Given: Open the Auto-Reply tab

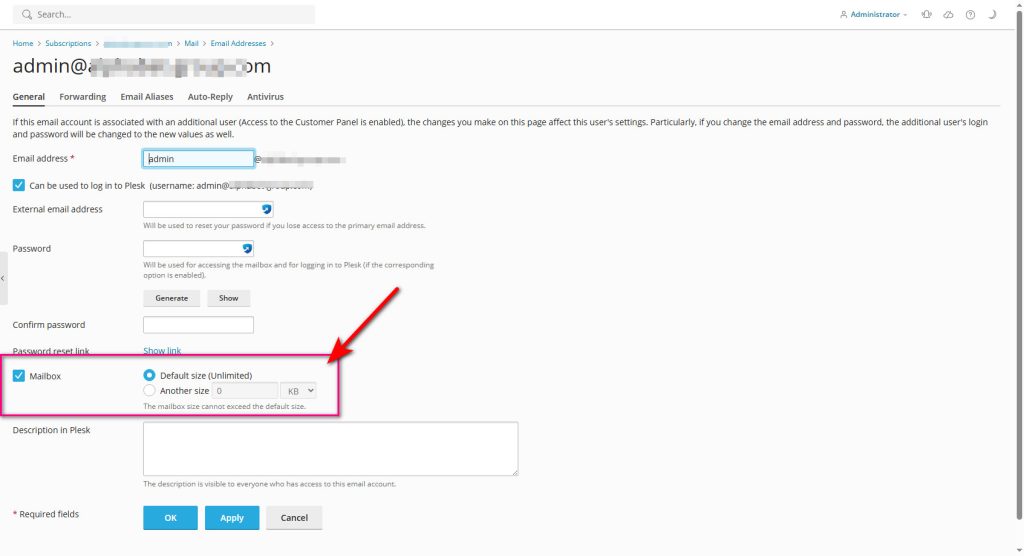Looking at the screenshot, I should (x=210, y=97).
